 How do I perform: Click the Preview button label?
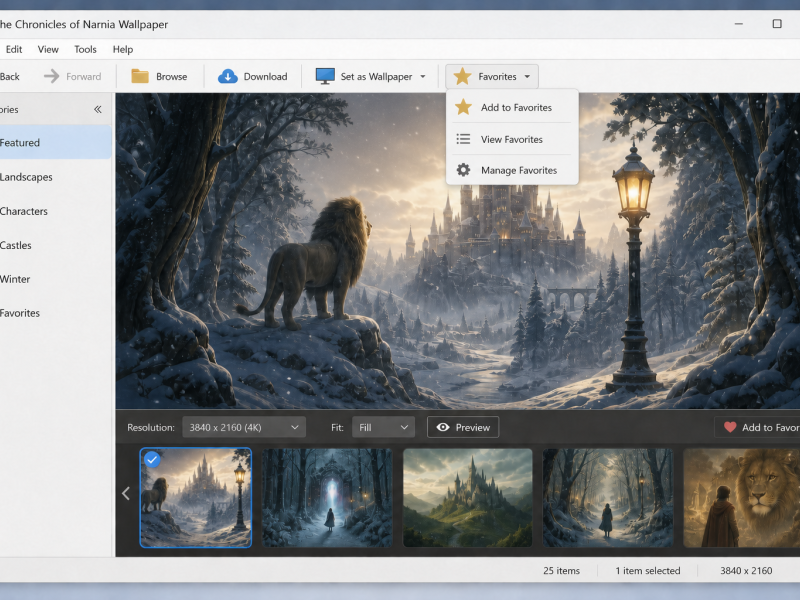click(472, 428)
